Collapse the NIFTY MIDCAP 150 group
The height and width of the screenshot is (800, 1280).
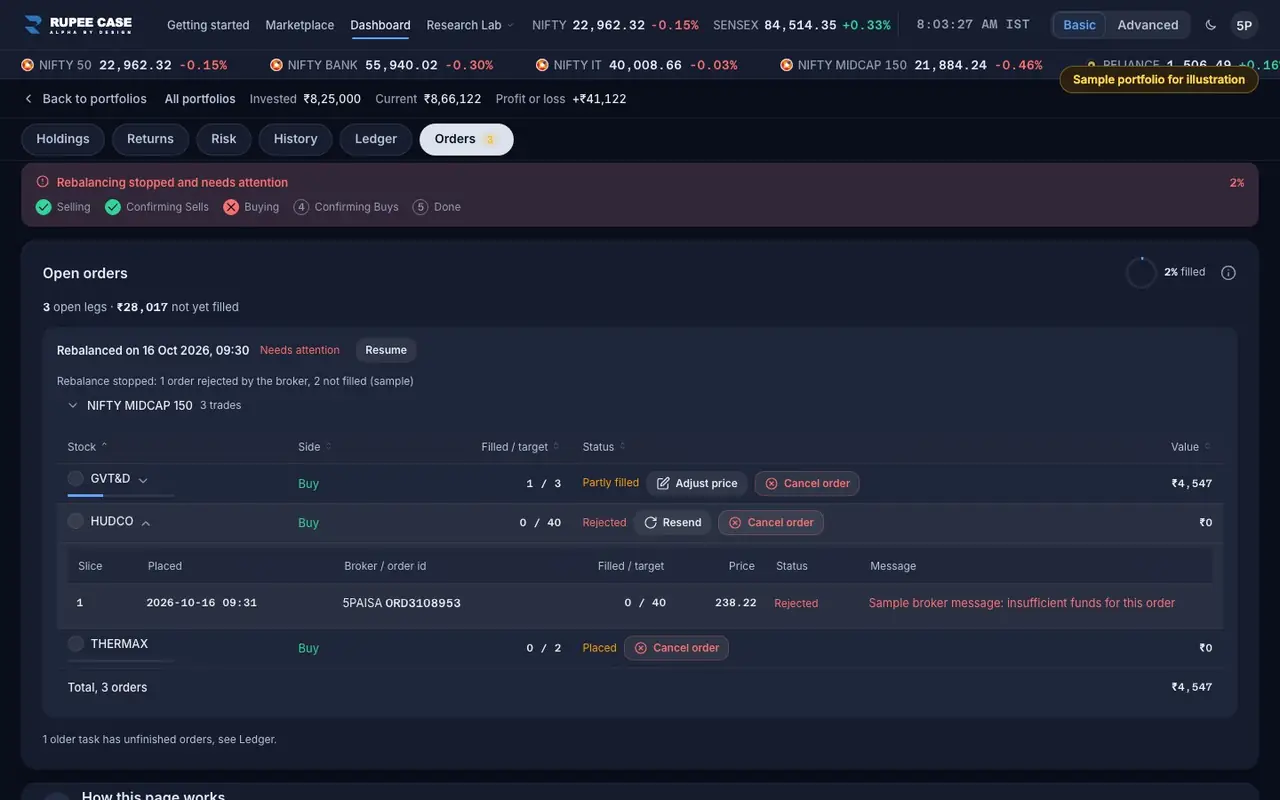pos(73,406)
